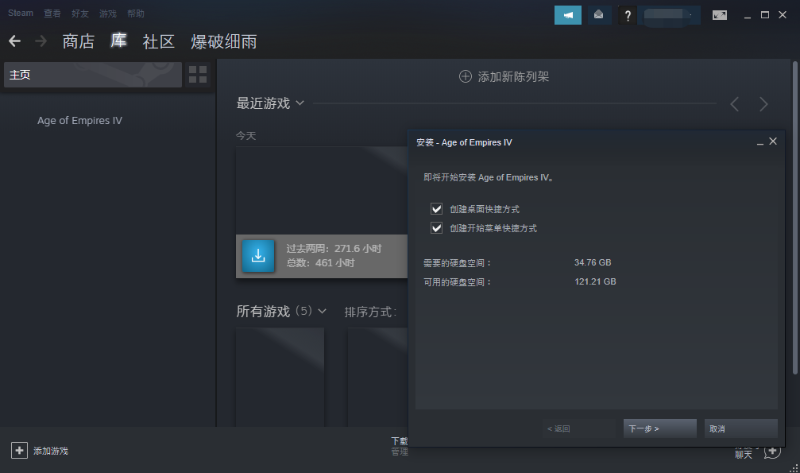Click the question mark help icon

click(628, 15)
